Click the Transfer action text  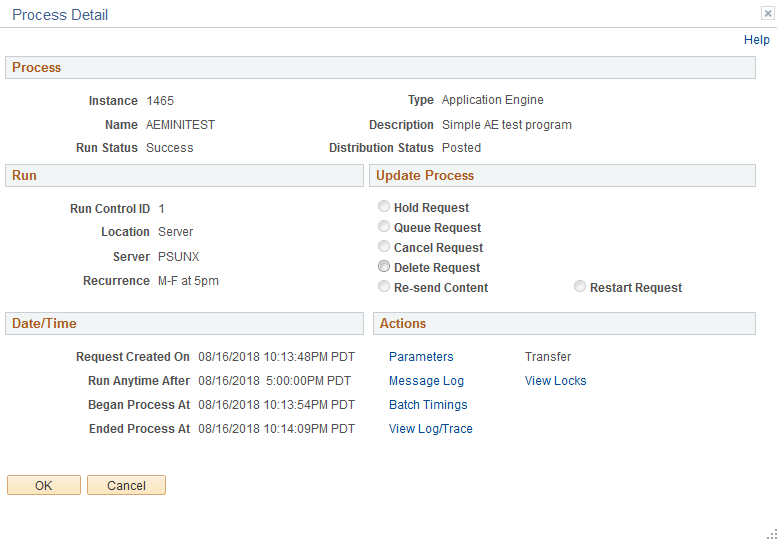coord(548,357)
